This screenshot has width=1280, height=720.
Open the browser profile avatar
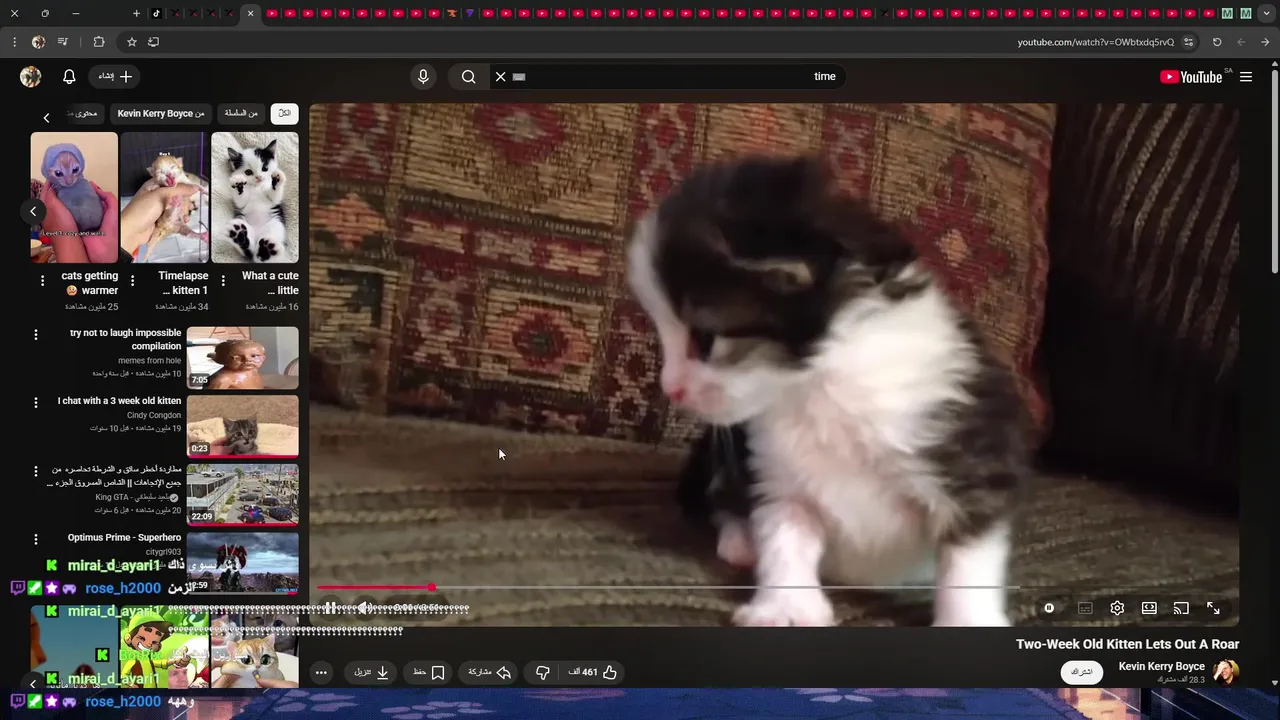pyautogui.click(x=38, y=42)
